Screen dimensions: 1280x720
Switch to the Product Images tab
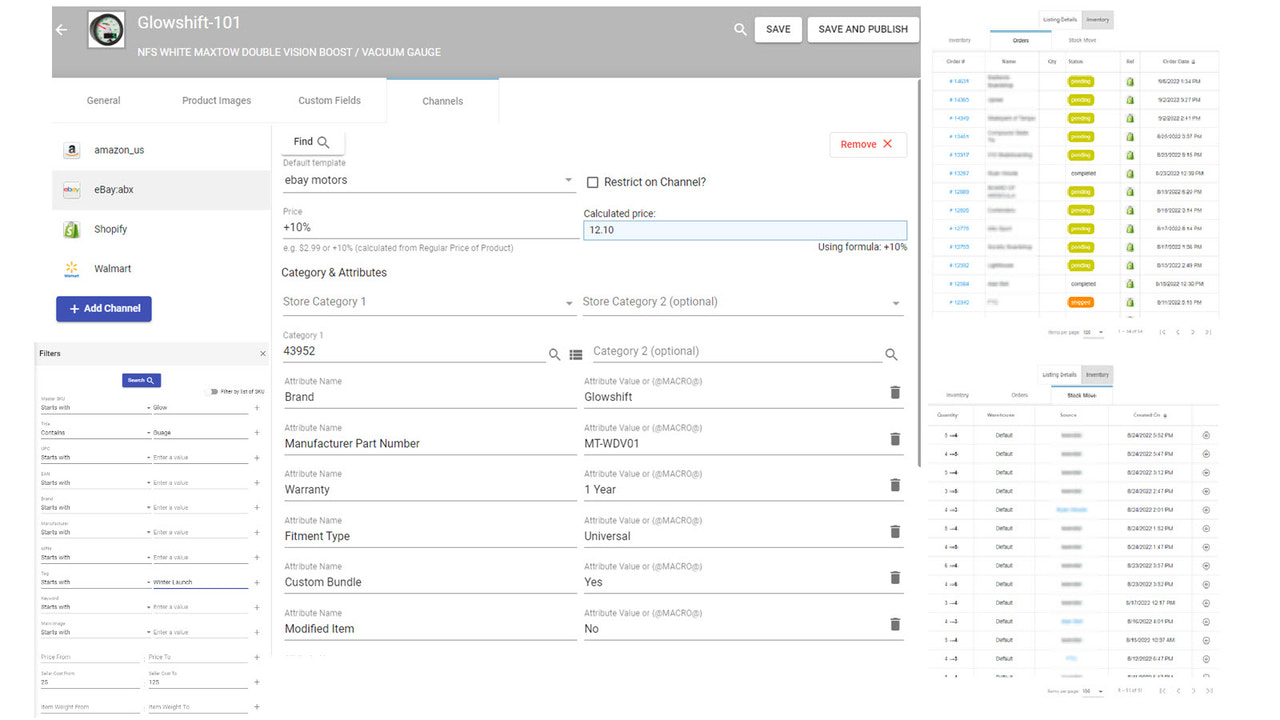coord(216,100)
